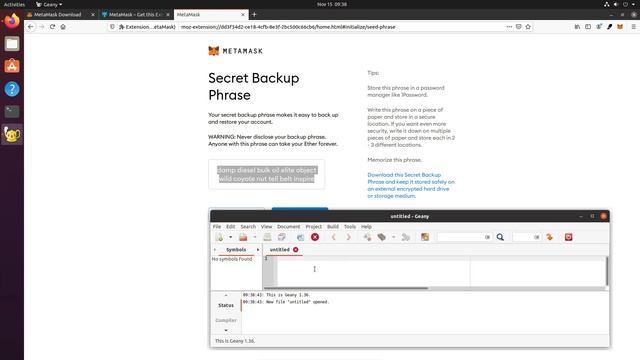Viewport: 640px width, 360px height.
Task: Switch to the MetaMask – Get this Extension tab
Action: [x=136, y=14]
